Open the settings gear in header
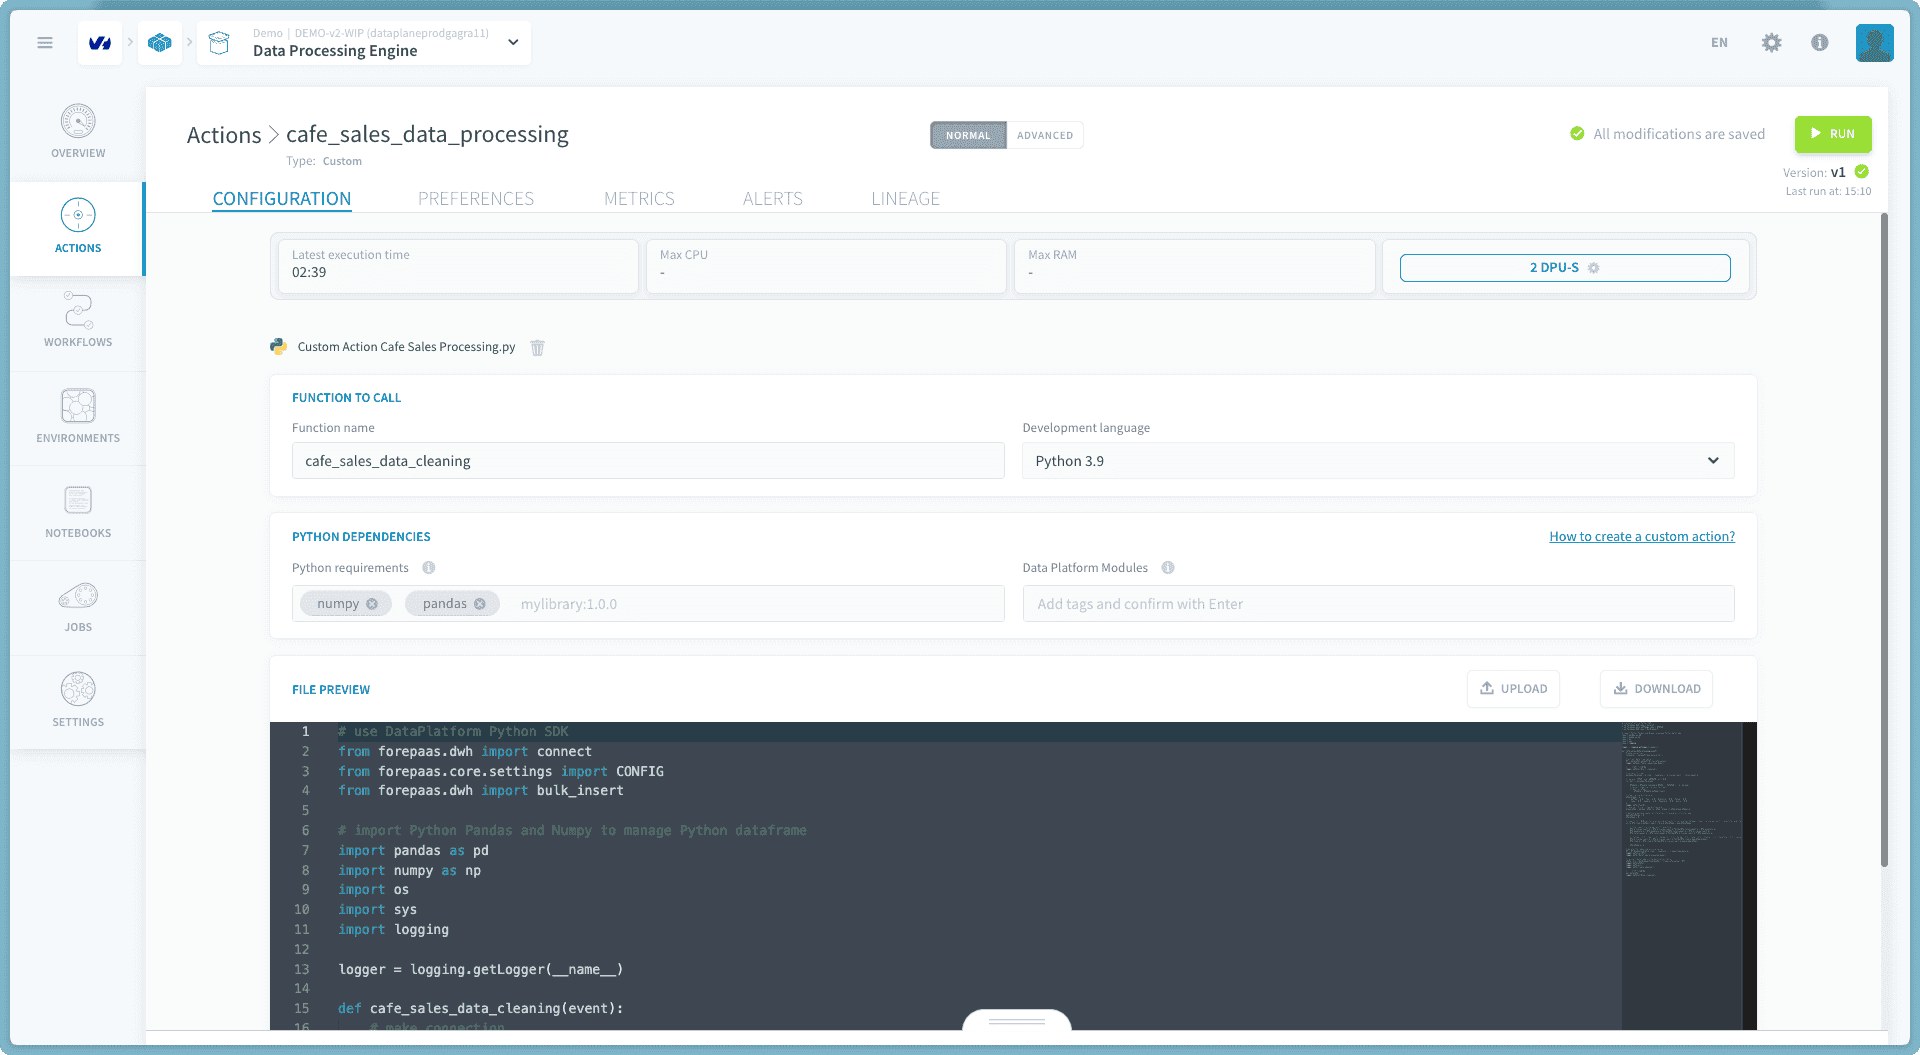 point(1771,42)
